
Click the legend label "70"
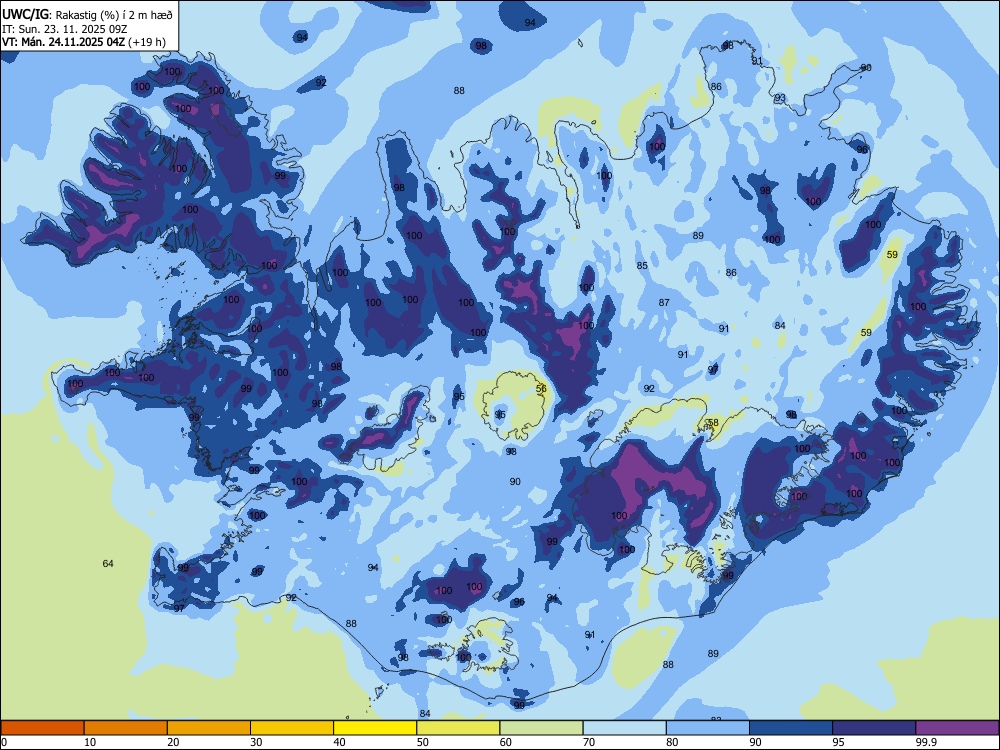(589, 742)
